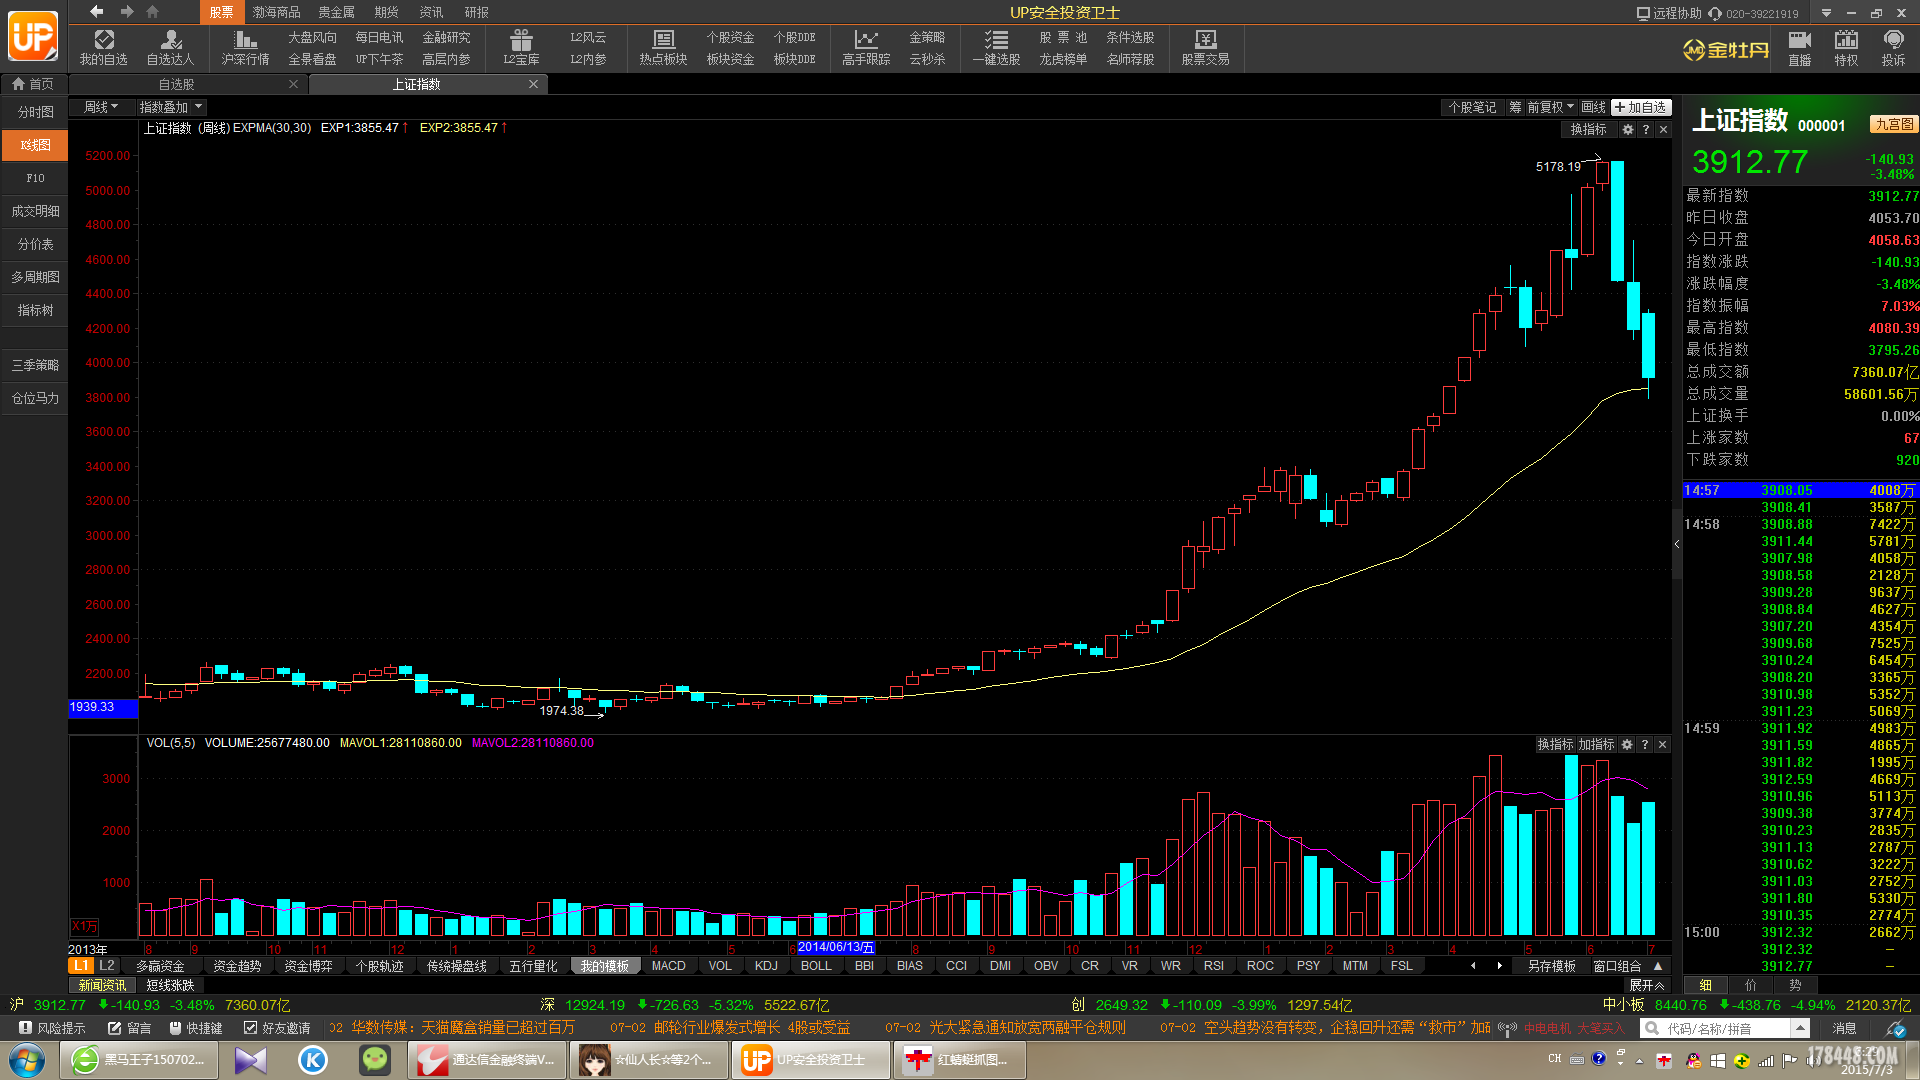Select the 细 detail view tab

pos(1705,985)
